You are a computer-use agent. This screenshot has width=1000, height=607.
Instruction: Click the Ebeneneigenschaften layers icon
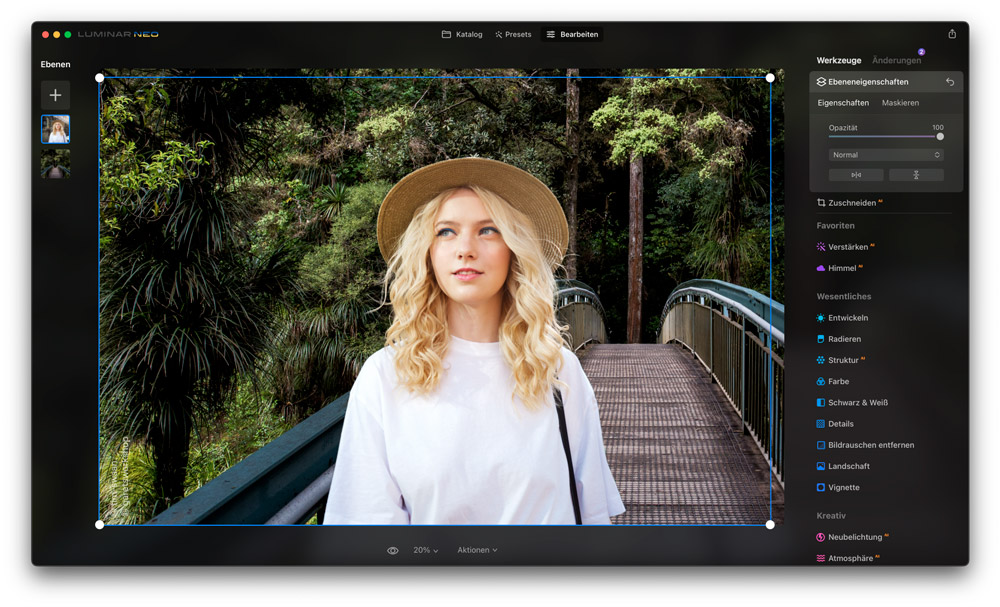(821, 82)
